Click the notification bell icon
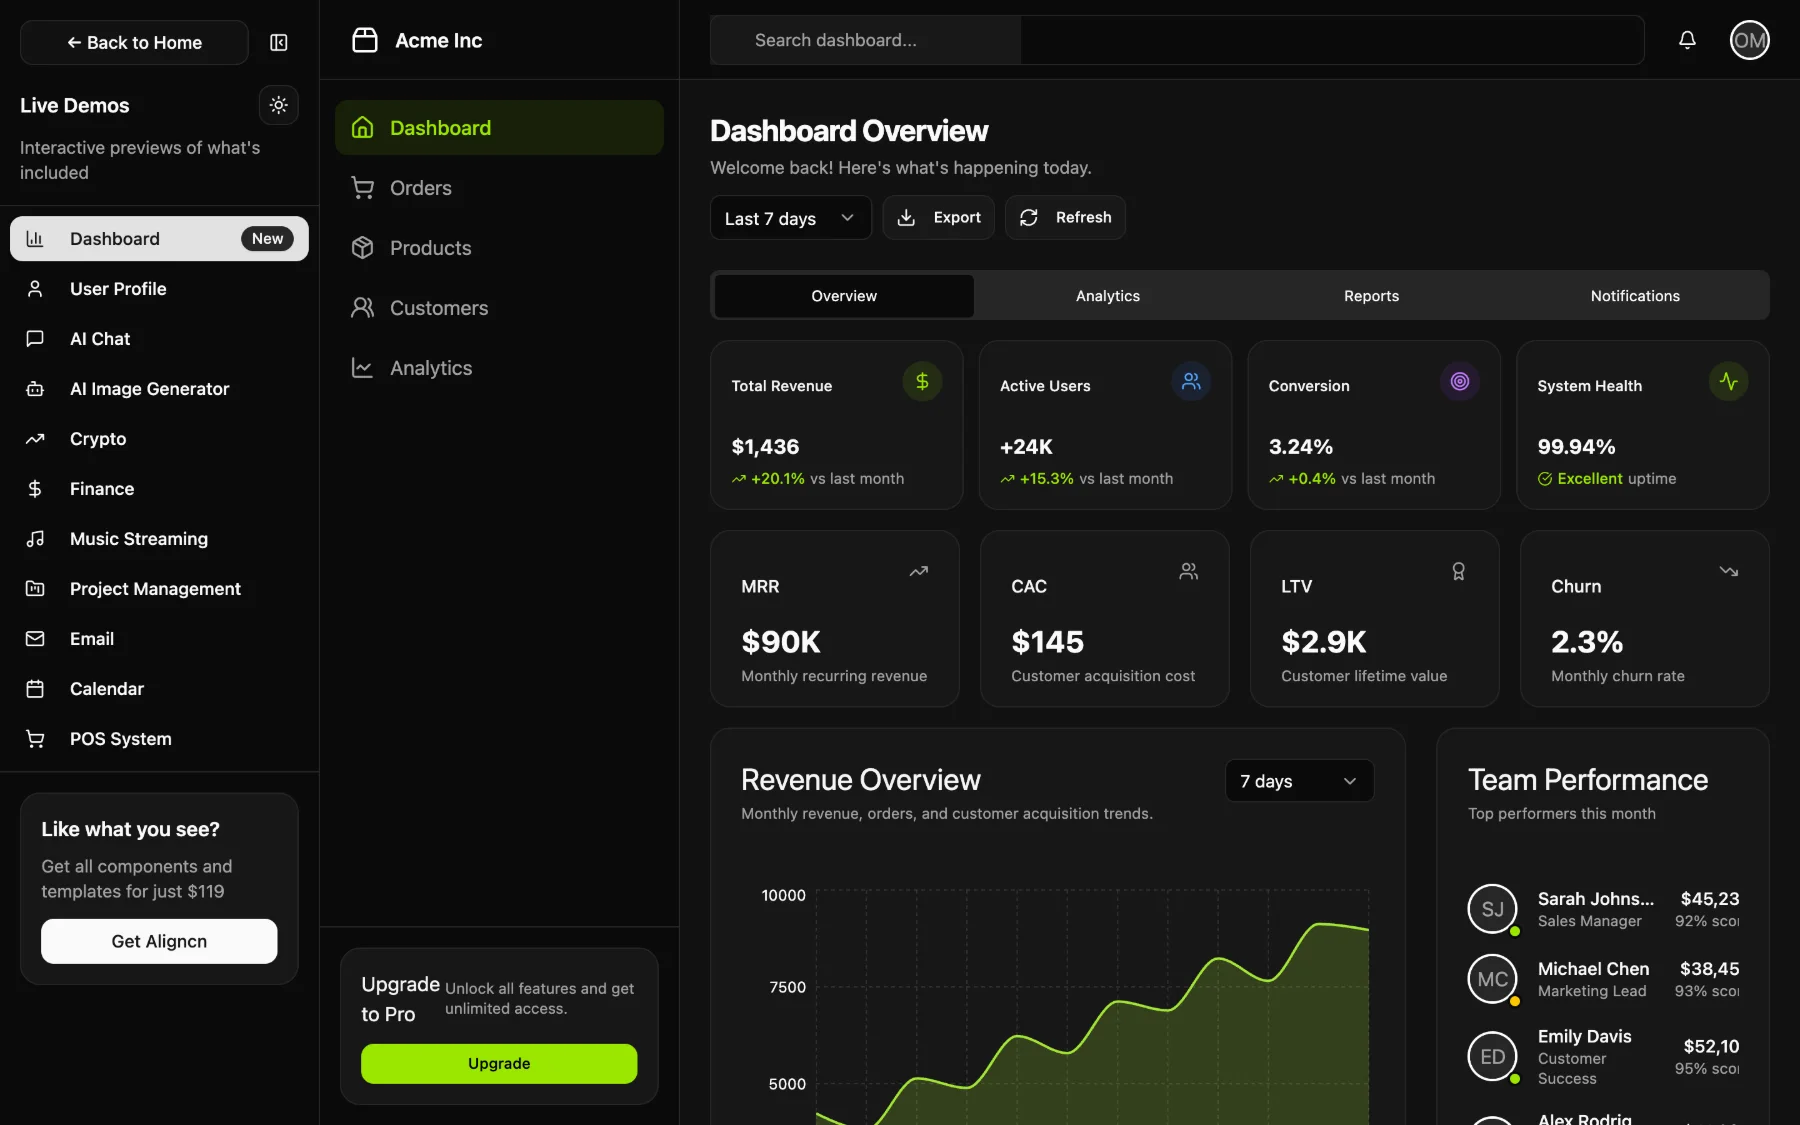Image resolution: width=1800 pixels, height=1125 pixels. click(1687, 40)
